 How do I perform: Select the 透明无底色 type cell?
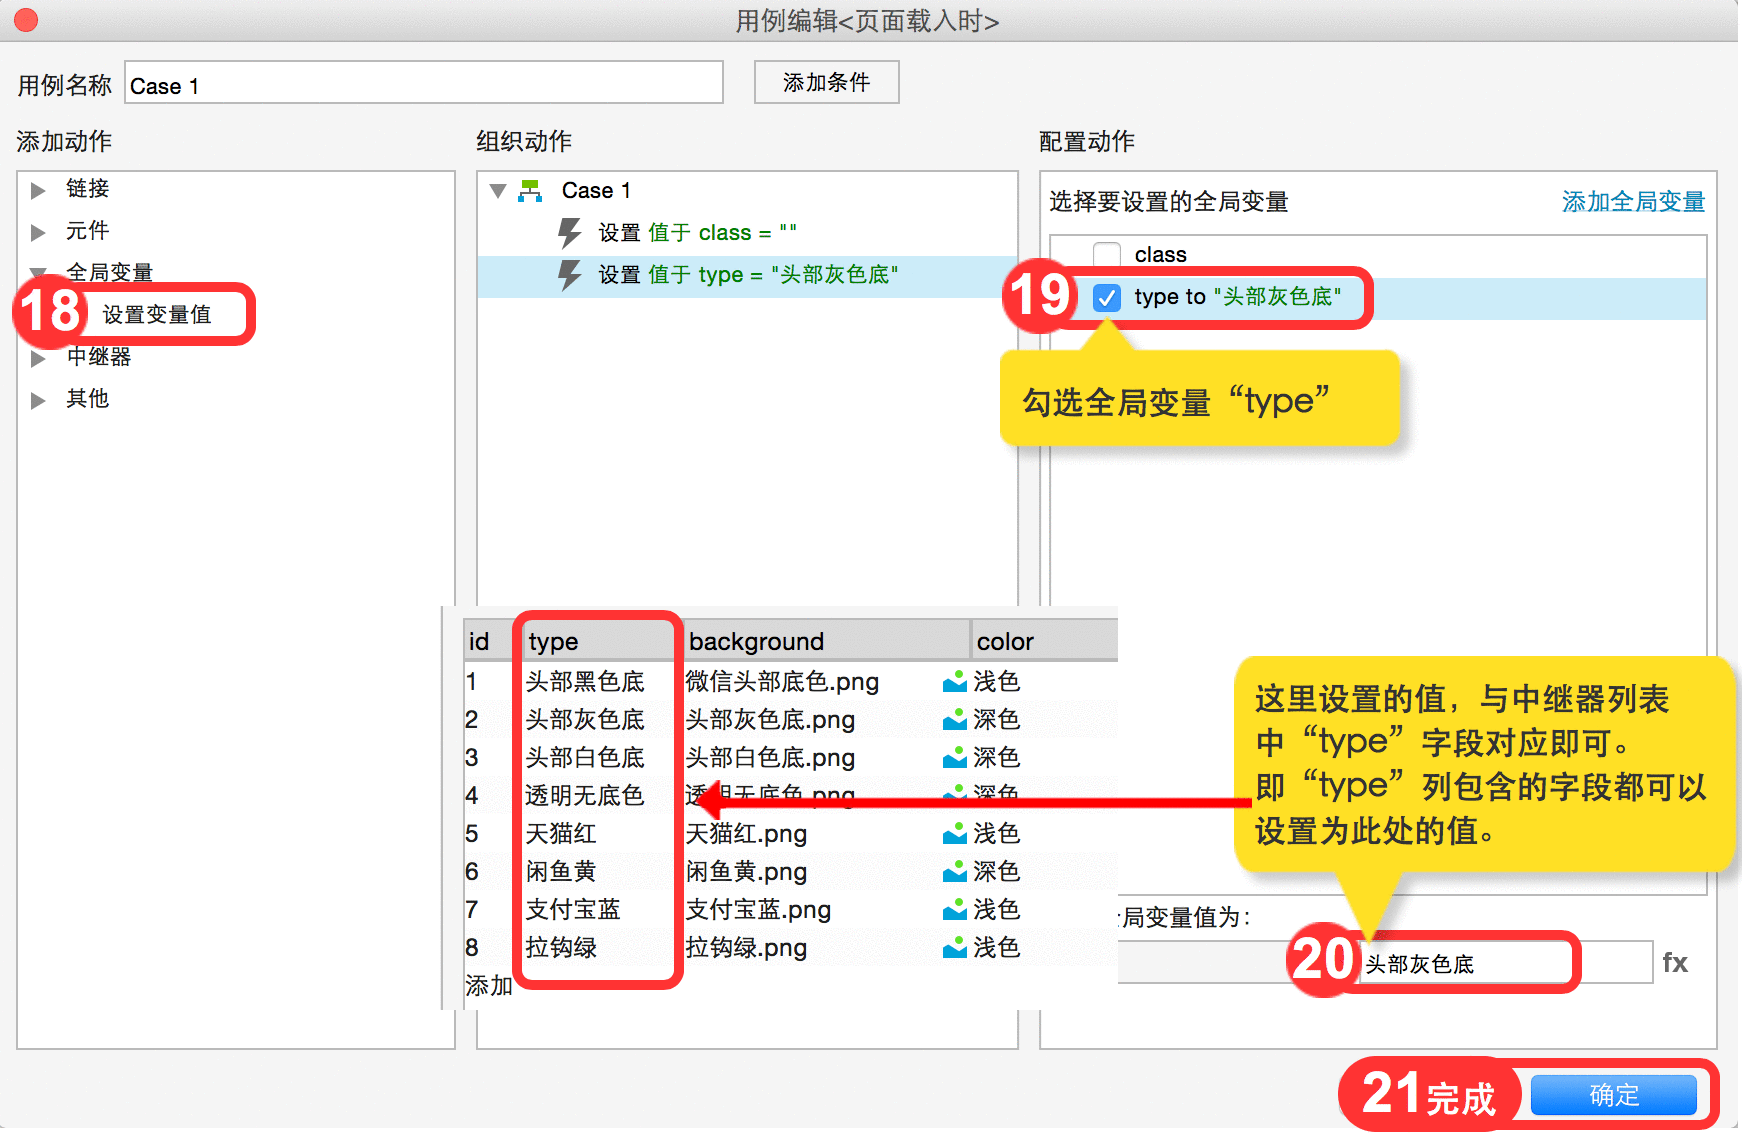pos(585,796)
